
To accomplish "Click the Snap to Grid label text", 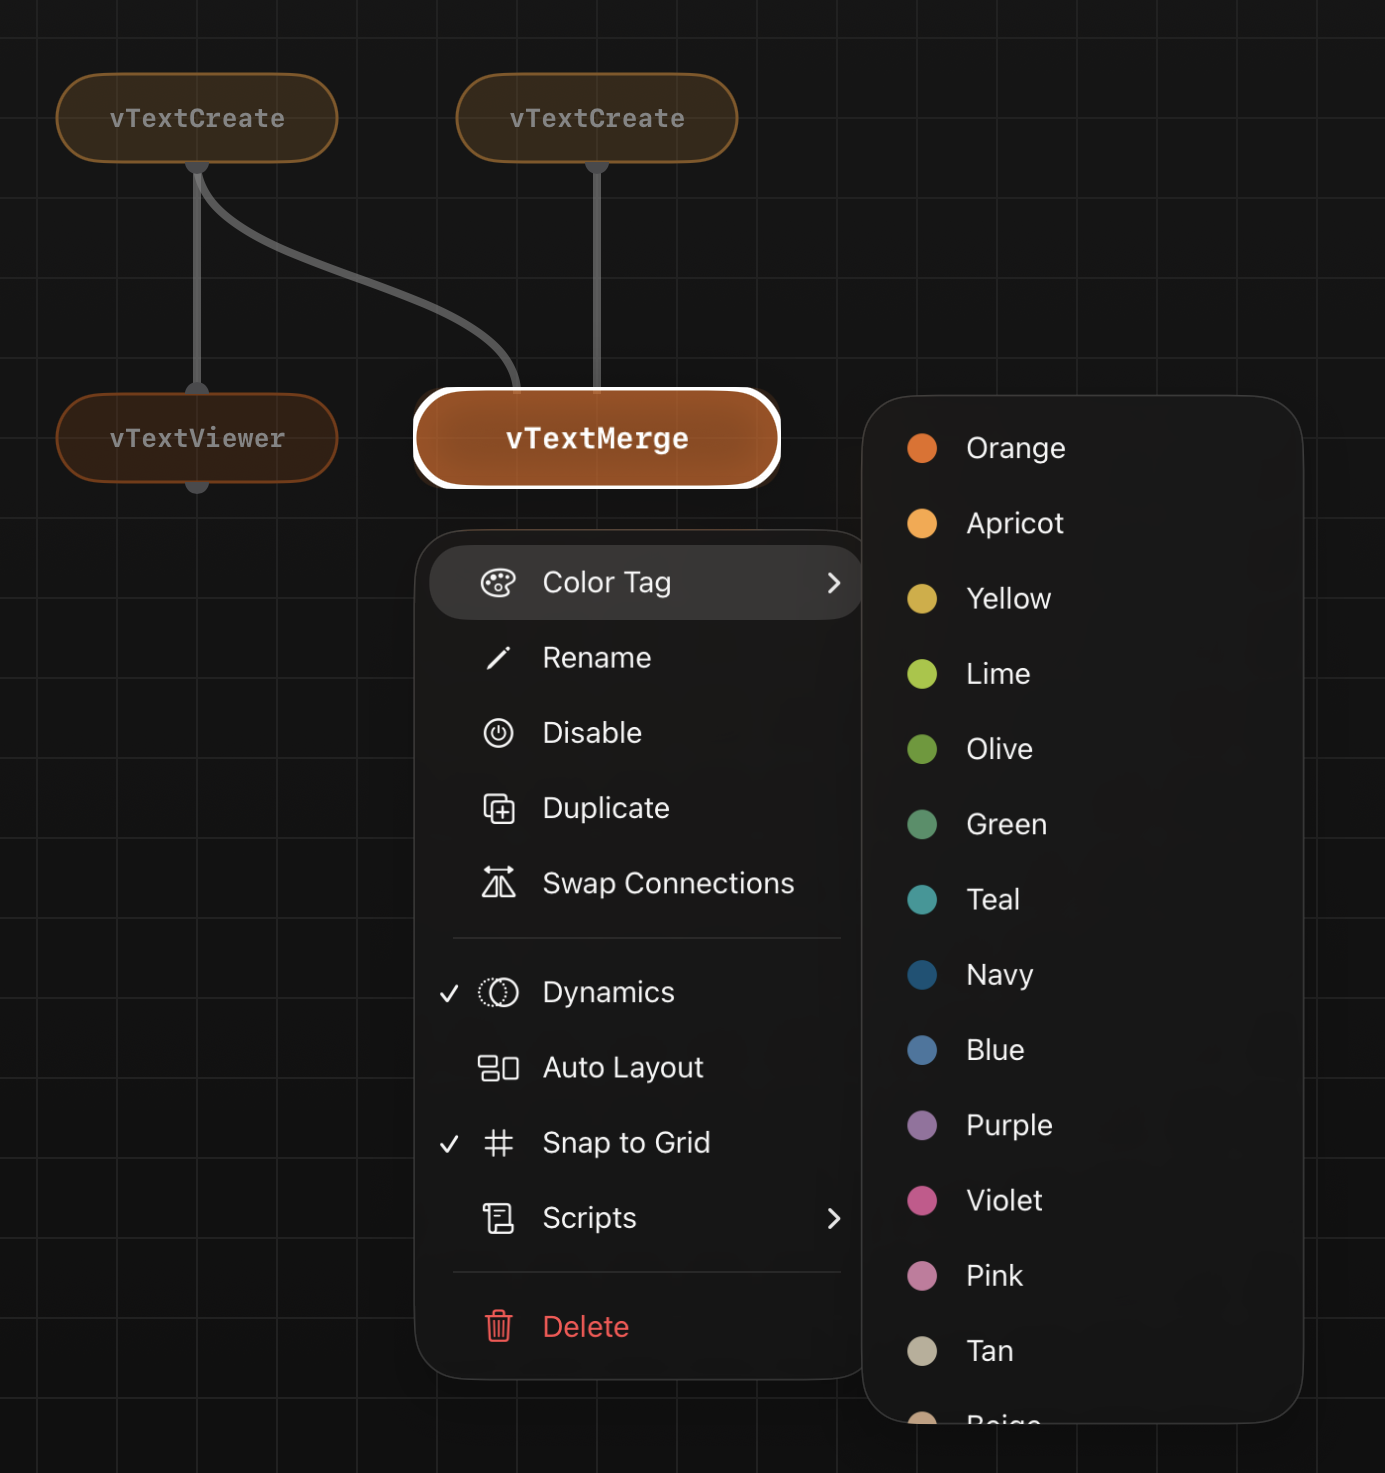I will (626, 1143).
